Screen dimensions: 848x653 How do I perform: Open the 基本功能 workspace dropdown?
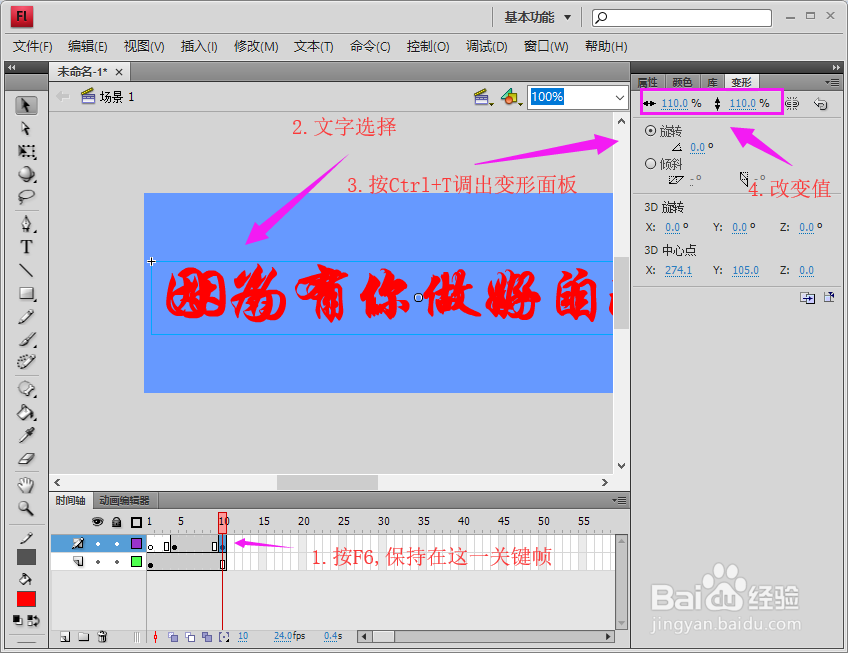pos(538,17)
